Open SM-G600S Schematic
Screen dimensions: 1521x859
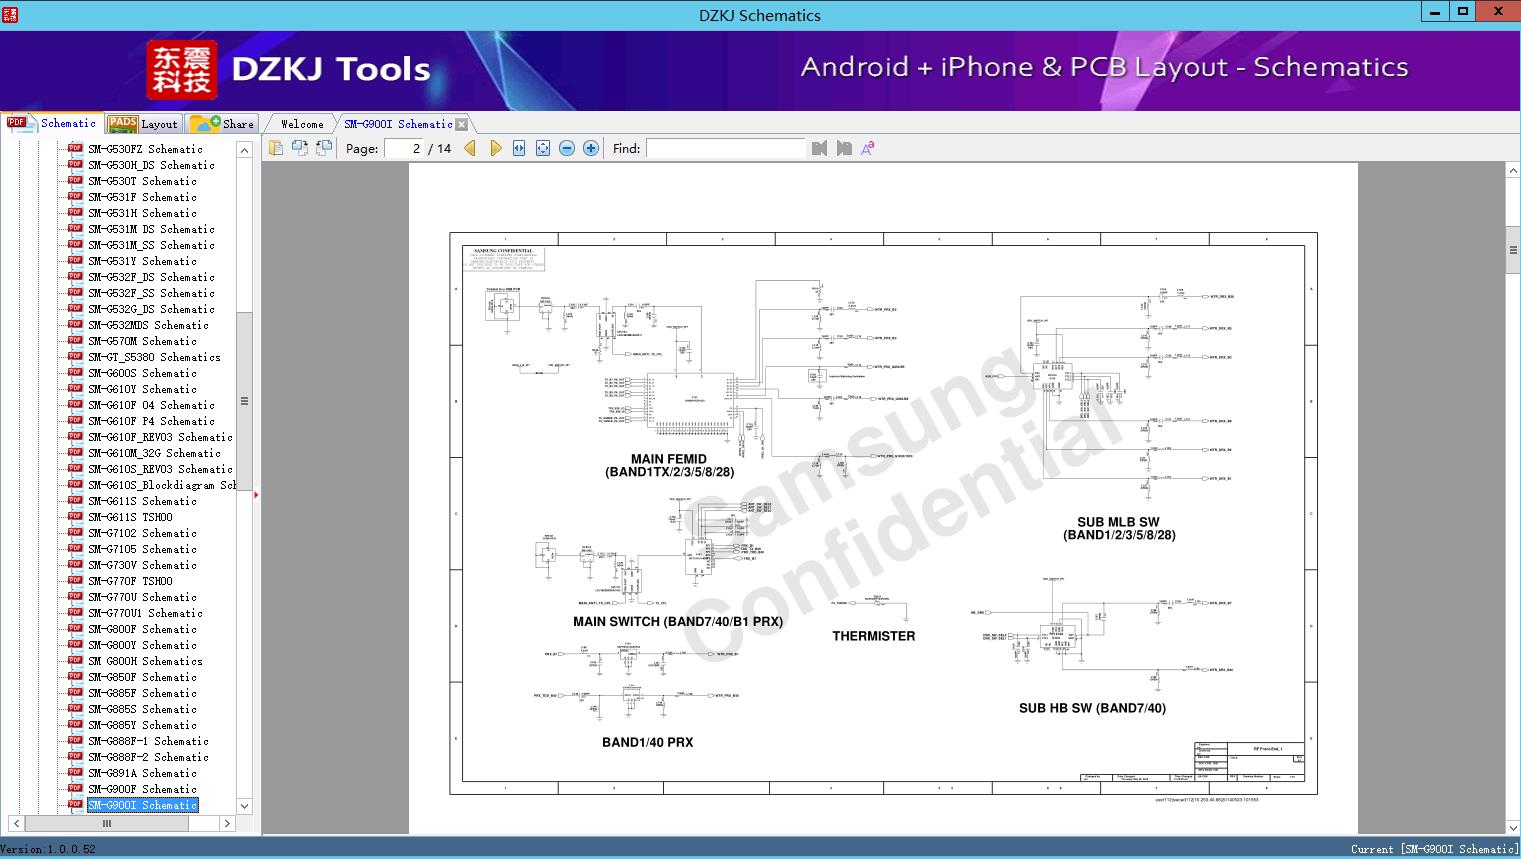click(142, 373)
